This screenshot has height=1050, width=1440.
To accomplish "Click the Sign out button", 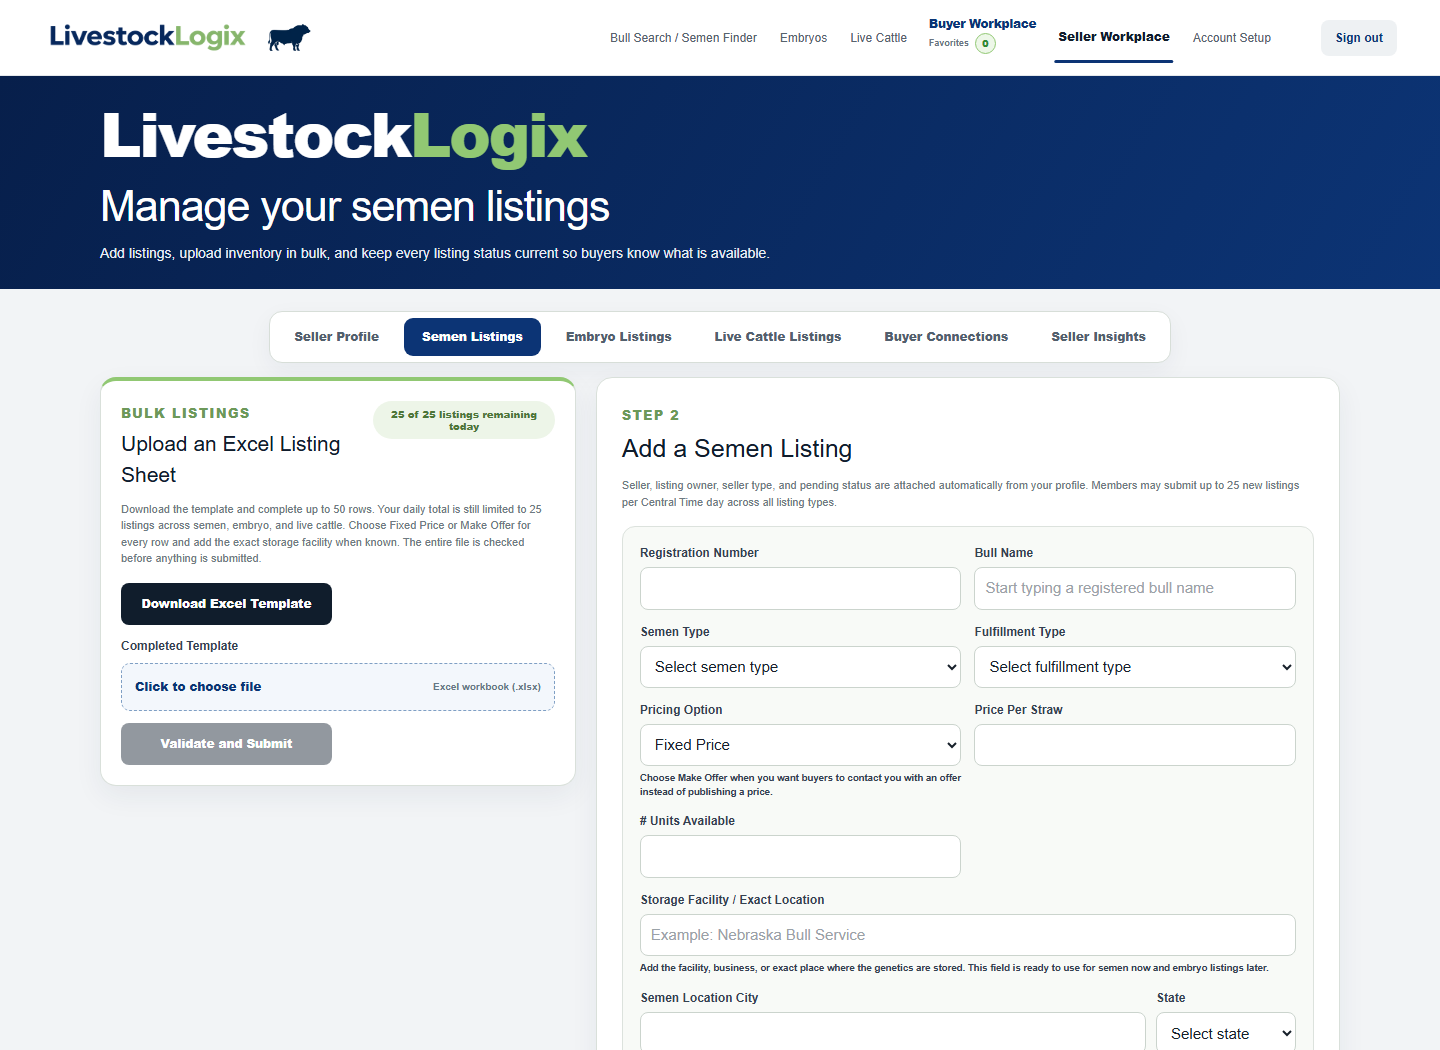I will tap(1358, 38).
